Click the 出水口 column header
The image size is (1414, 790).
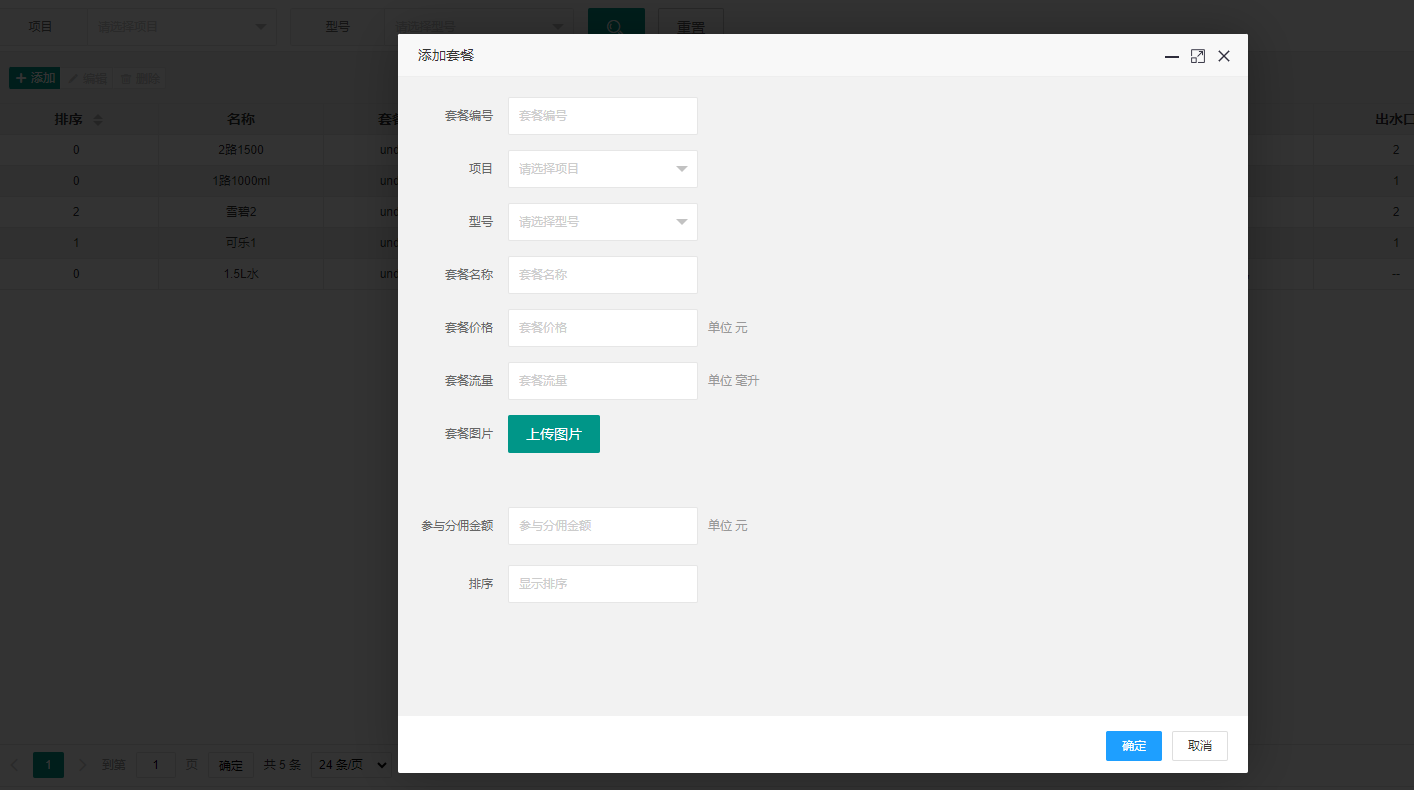[1394, 120]
